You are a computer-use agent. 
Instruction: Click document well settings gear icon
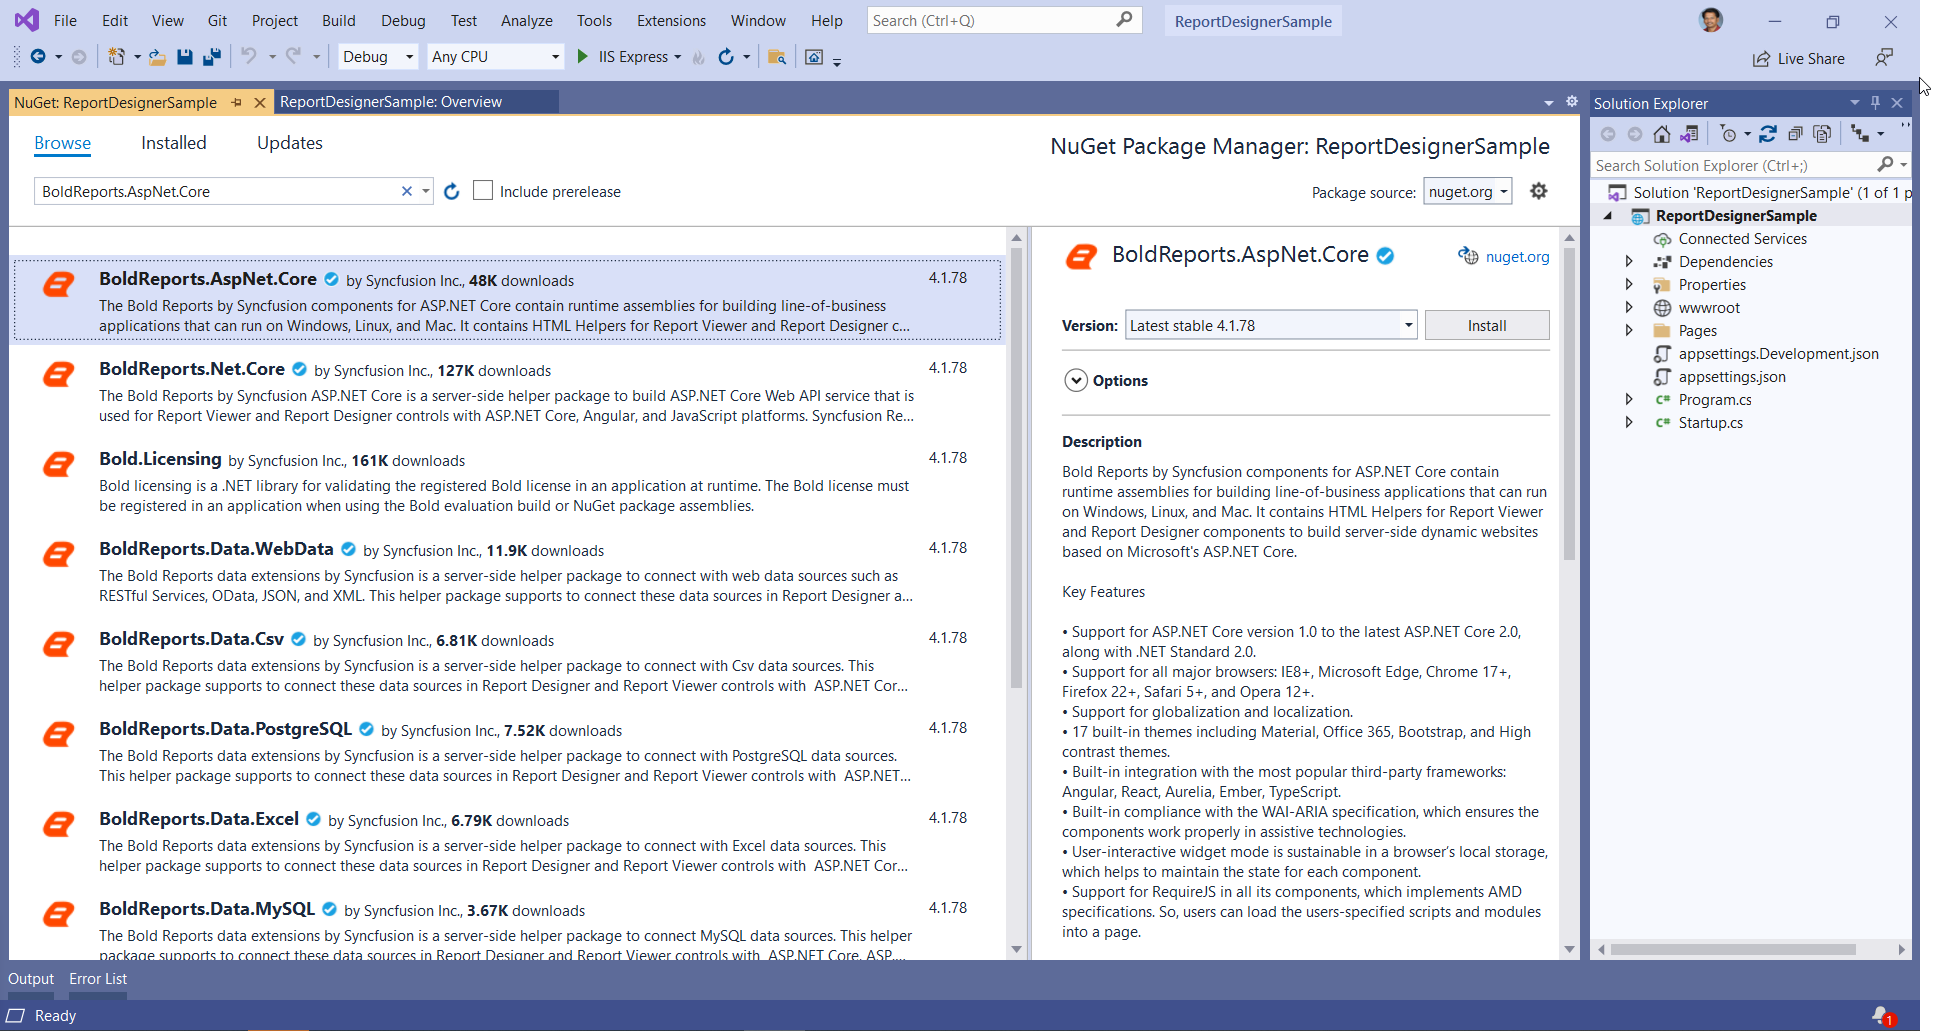pos(1572,101)
